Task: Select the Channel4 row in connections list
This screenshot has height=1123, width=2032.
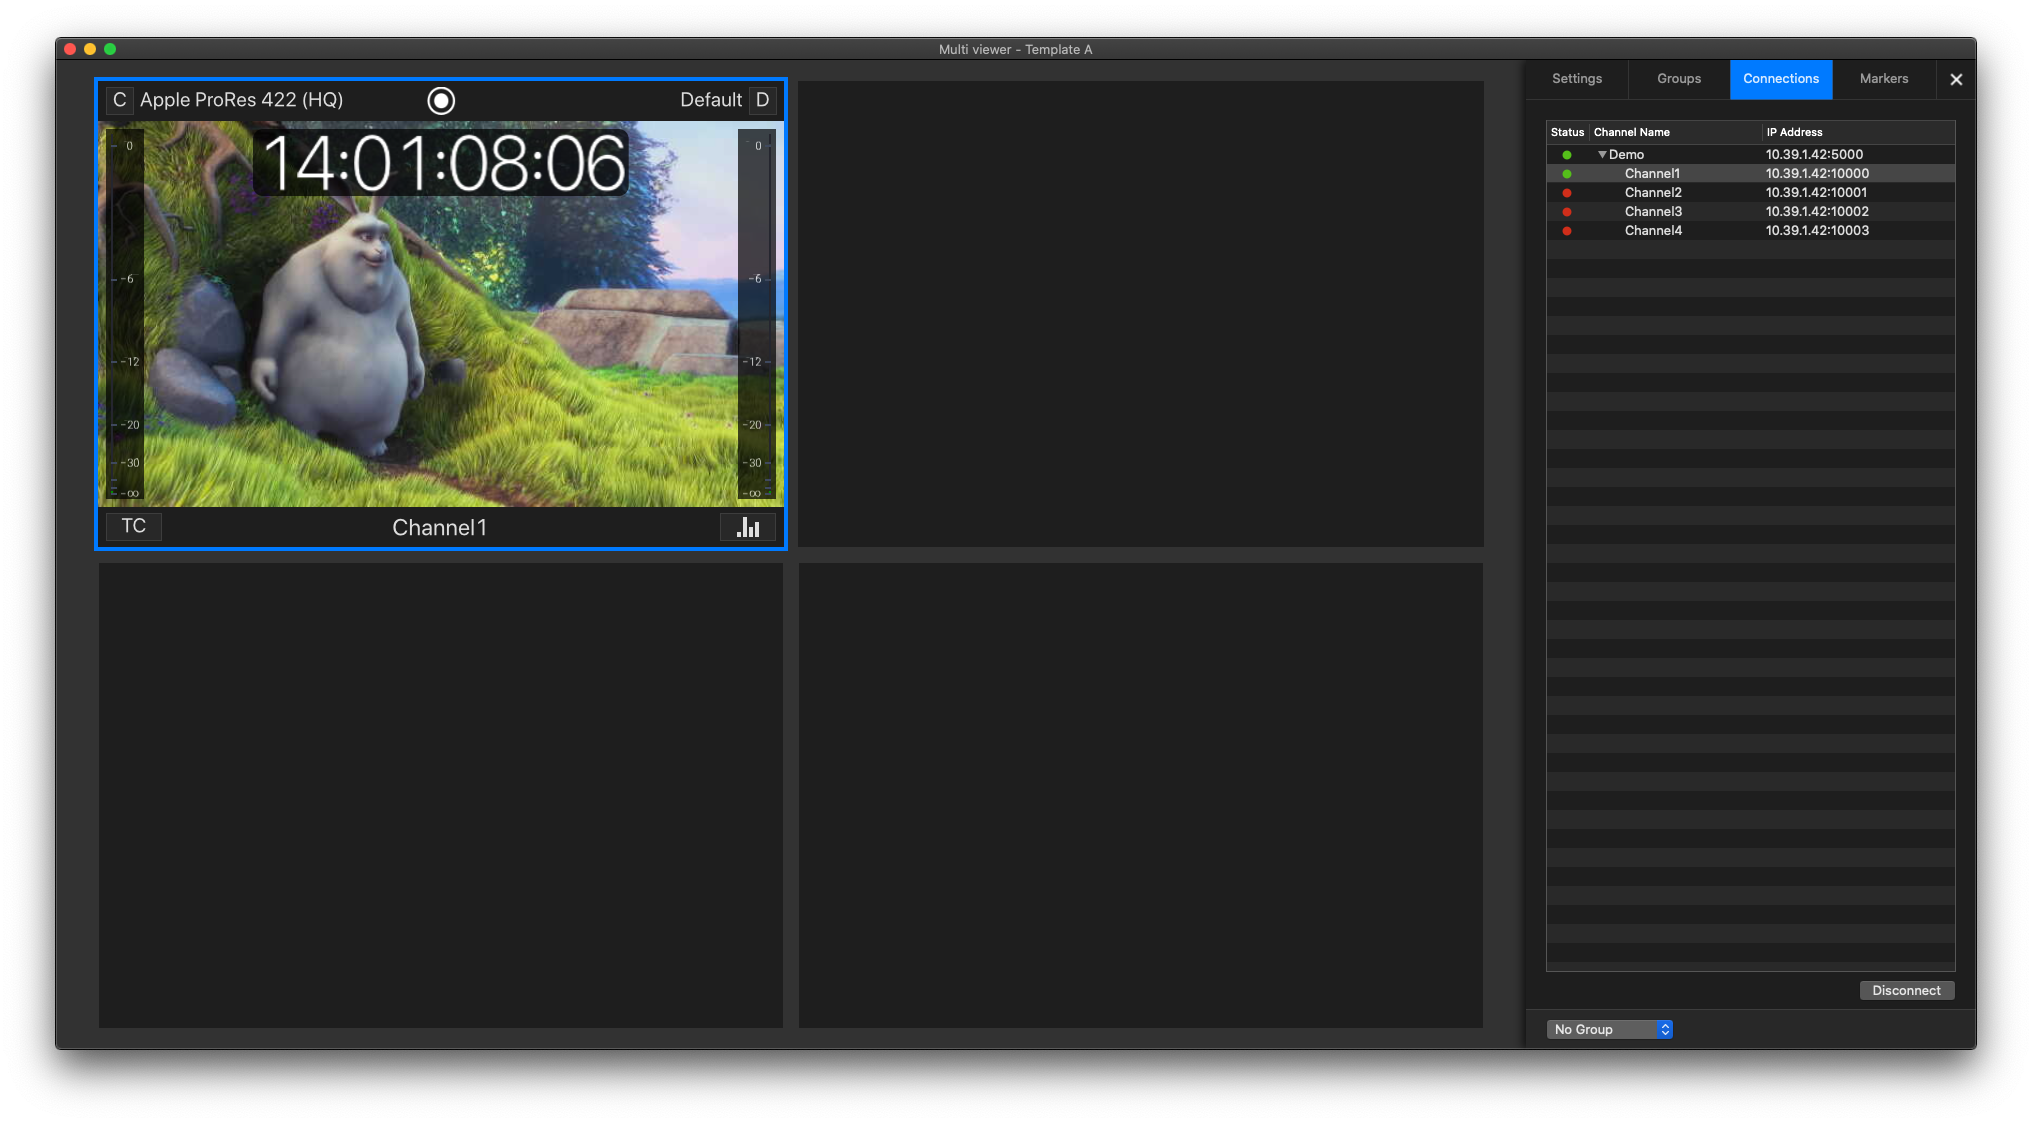Action: tap(1750, 231)
